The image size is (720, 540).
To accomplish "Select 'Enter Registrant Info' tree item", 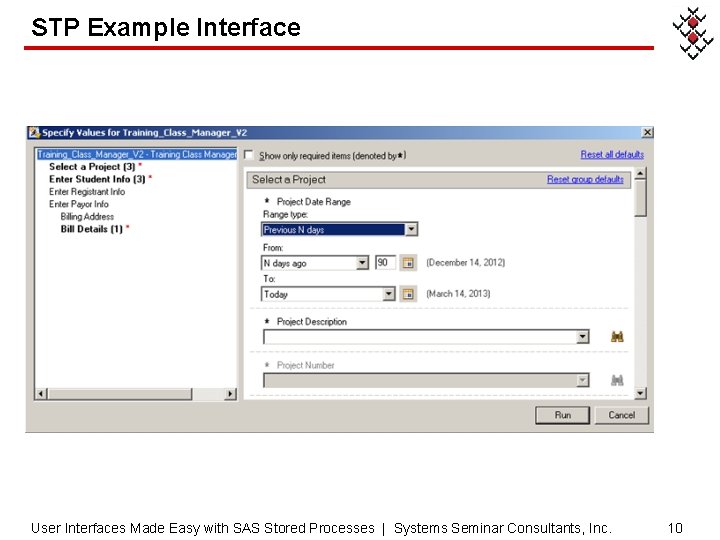I will point(87,191).
